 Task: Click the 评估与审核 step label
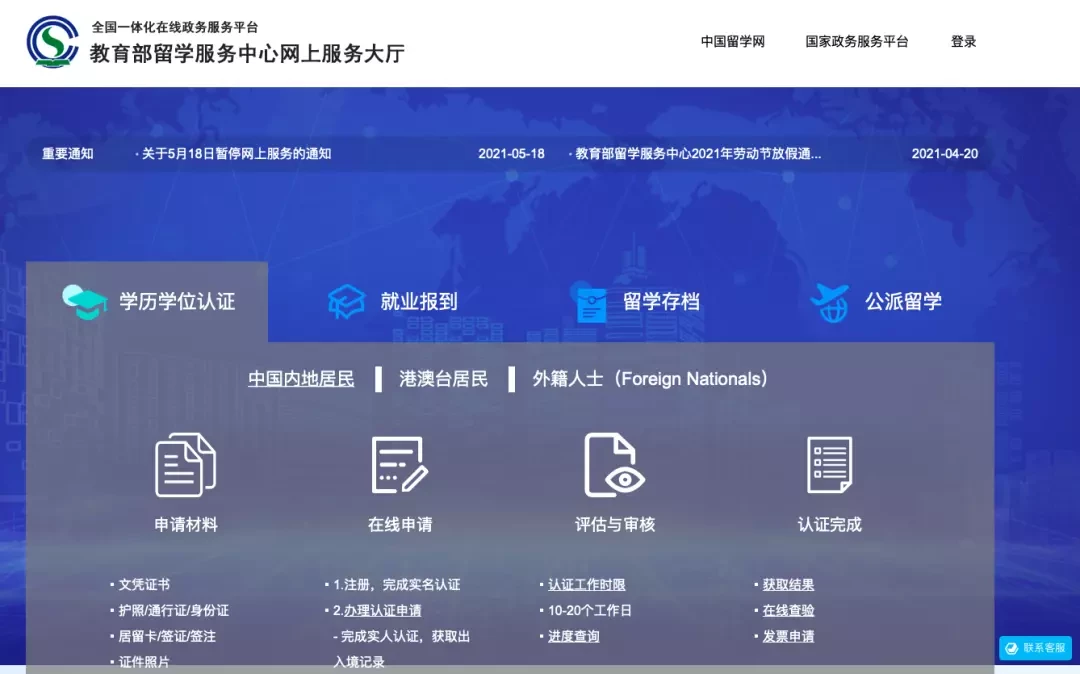tap(615, 525)
